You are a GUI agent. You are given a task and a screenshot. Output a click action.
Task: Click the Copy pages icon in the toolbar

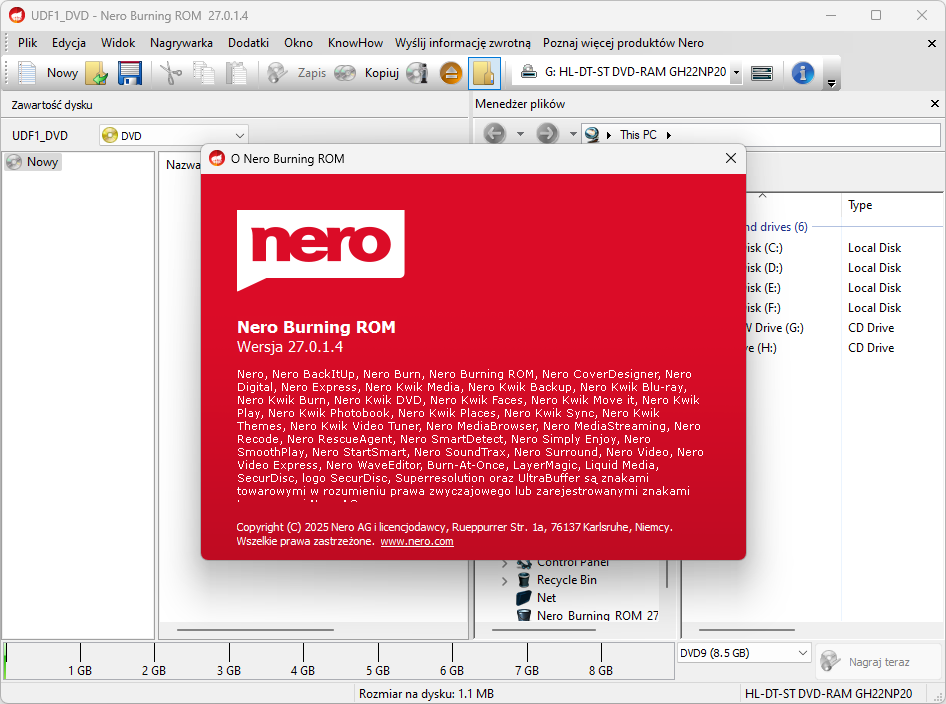tap(204, 73)
